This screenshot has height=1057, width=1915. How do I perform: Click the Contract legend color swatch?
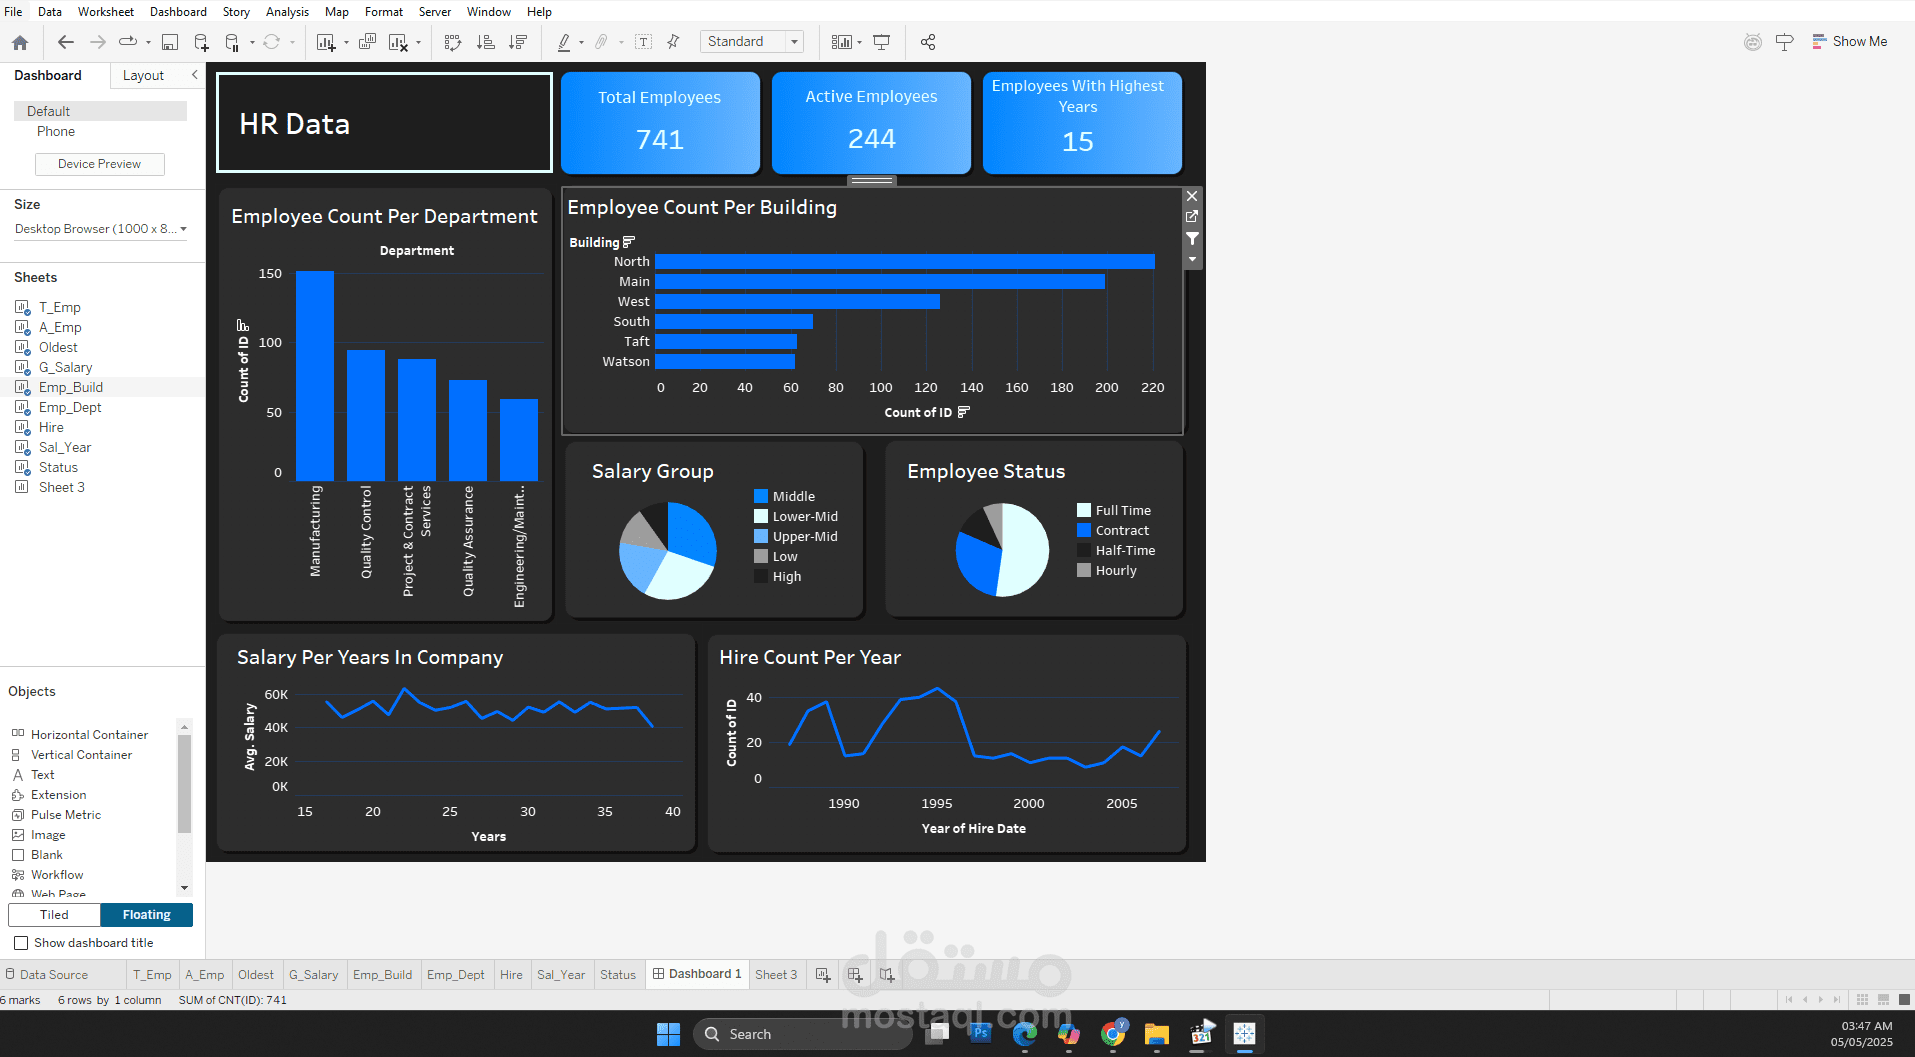pos(1084,530)
